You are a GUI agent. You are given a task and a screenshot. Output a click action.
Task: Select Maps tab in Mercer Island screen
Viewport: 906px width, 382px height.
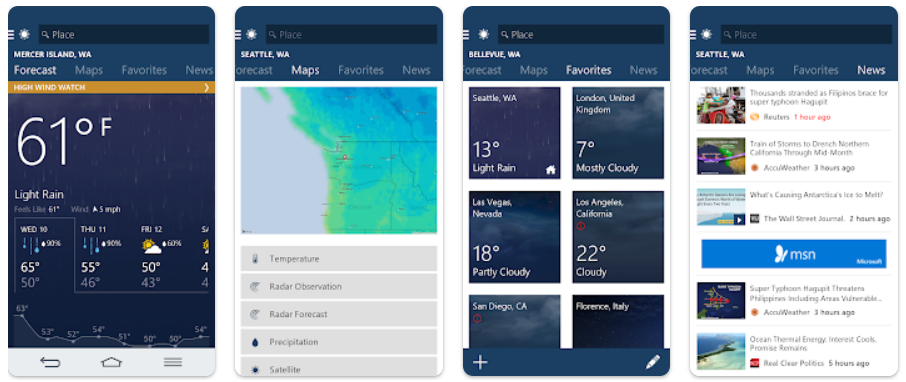pos(89,70)
